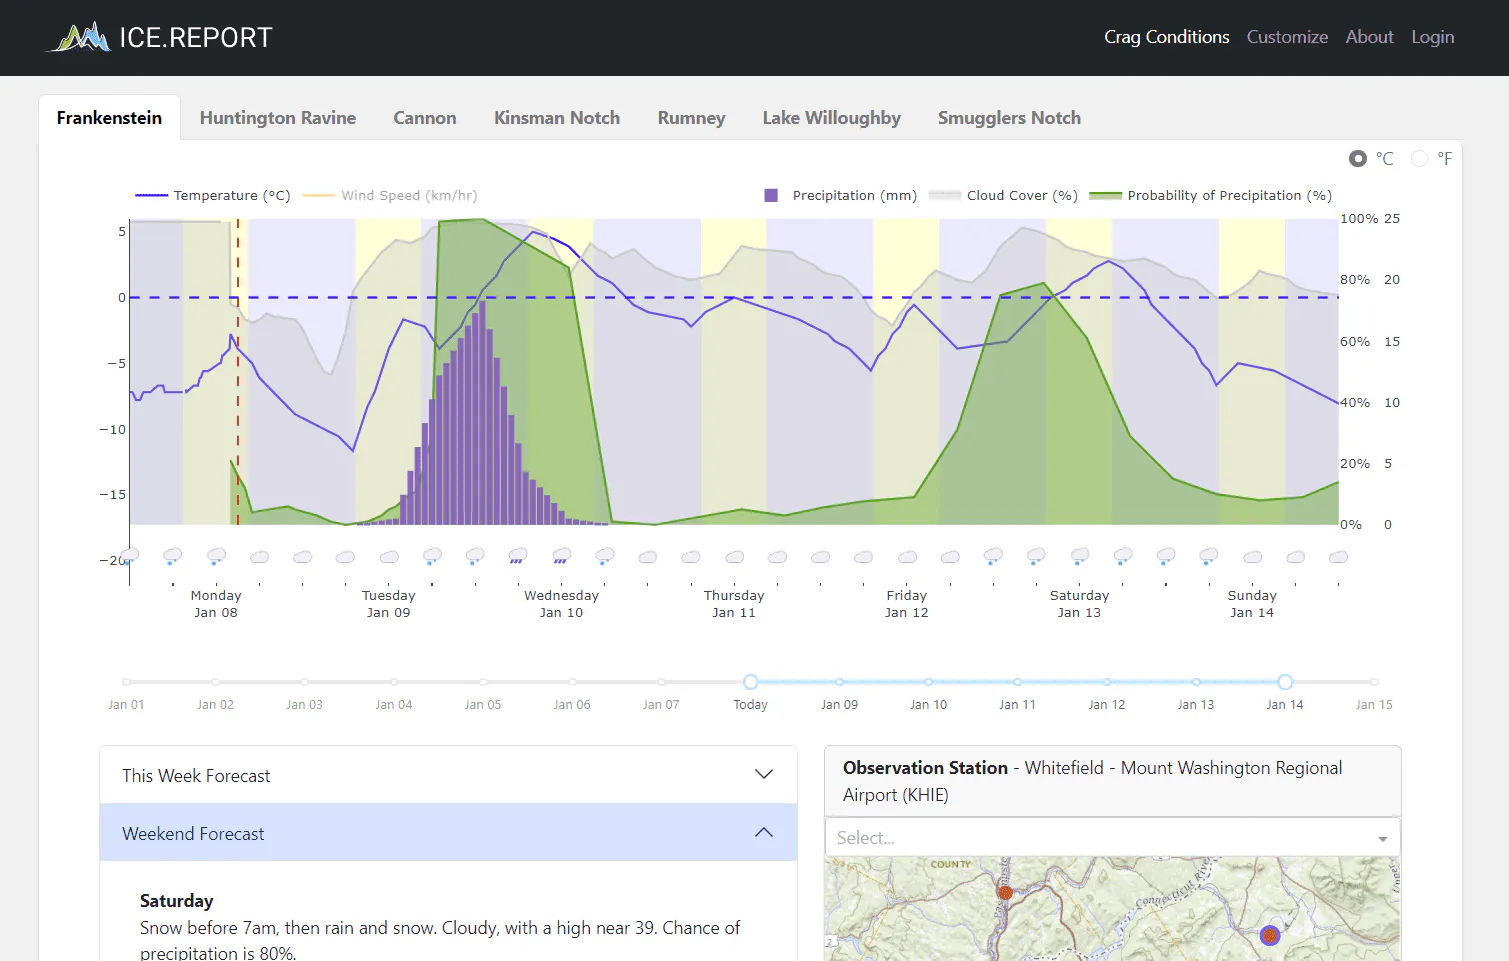Click the purple Precipitation legend square

click(771, 196)
